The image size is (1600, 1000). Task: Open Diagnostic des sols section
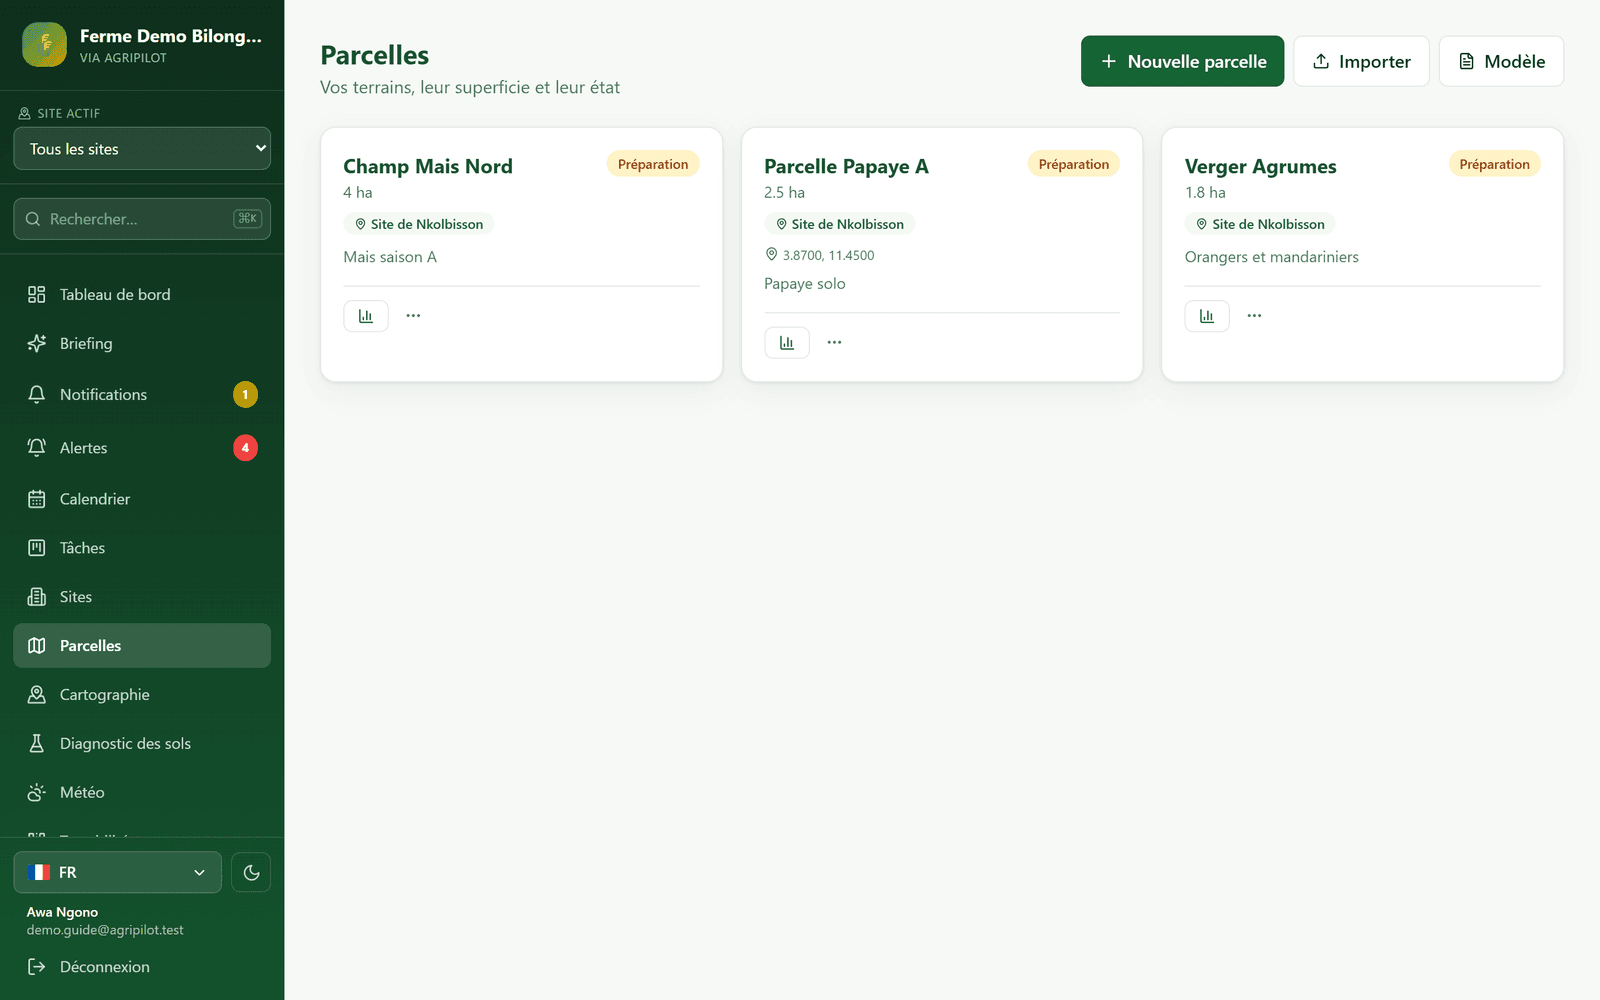tap(142, 744)
